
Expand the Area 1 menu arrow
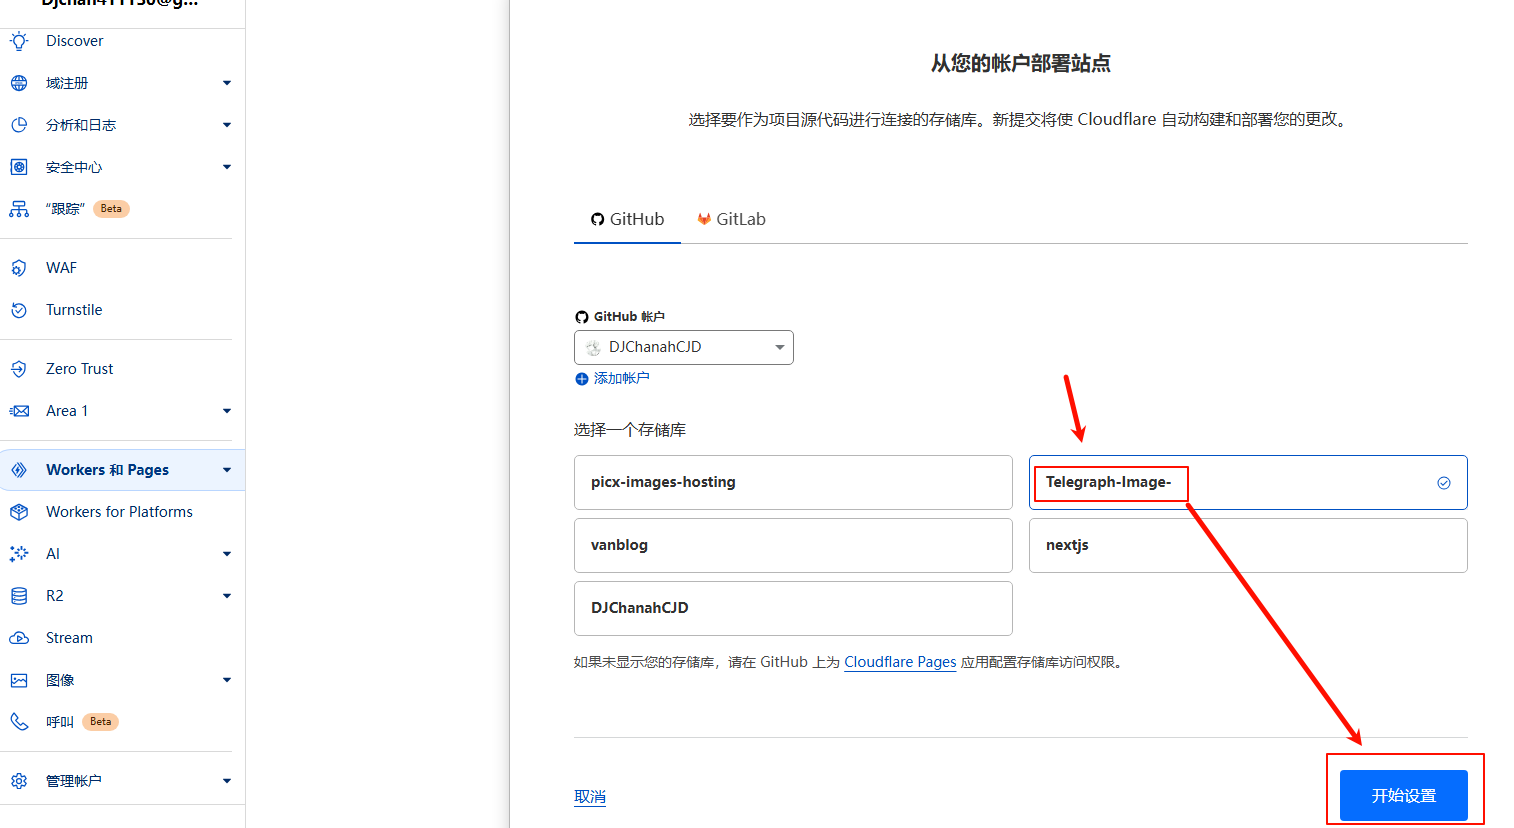tap(227, 411)
